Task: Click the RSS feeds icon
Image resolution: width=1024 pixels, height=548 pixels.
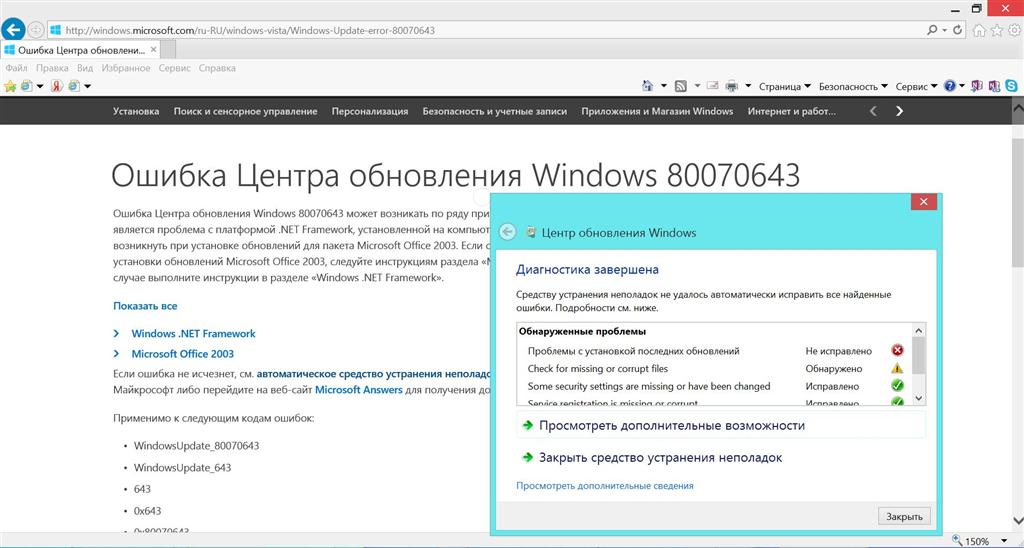Action: click(680, 86)
